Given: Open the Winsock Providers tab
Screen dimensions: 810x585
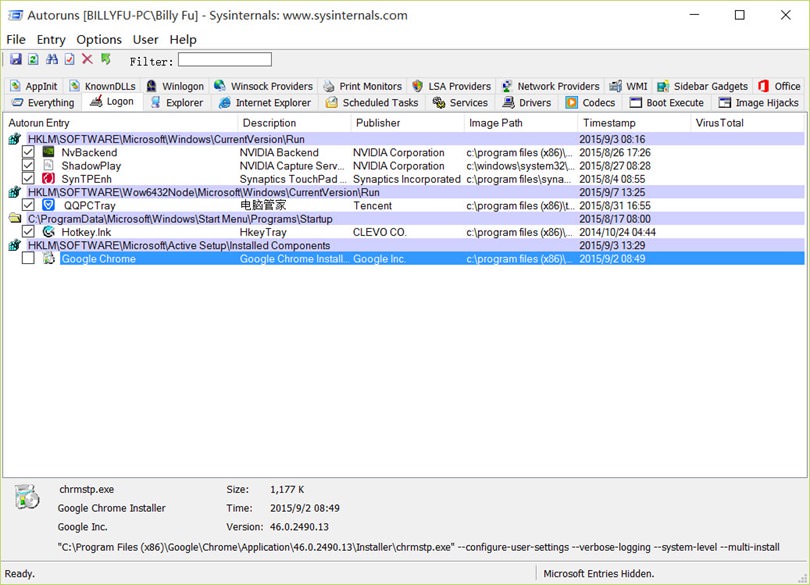Looking at the screenshot, I should point(263,86).
